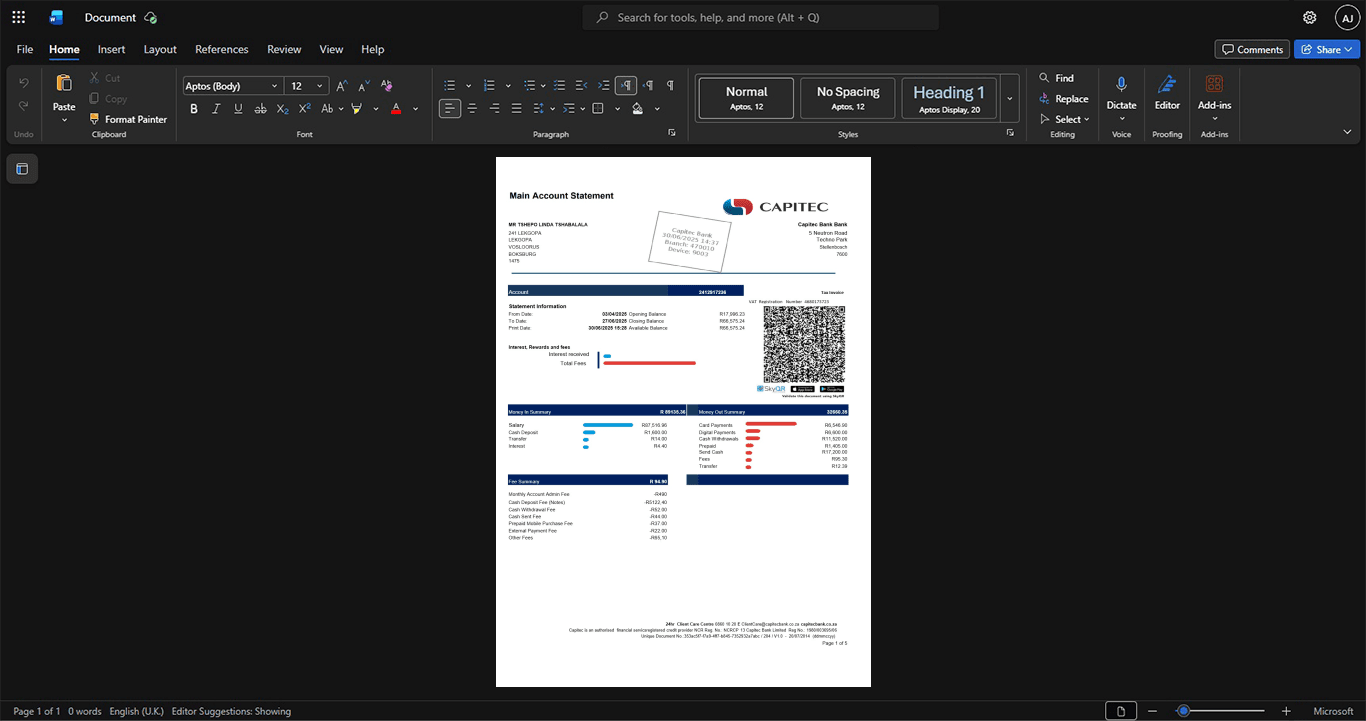Screen dimensions: 1366x721
Task: Click Find in the Editing group
Action: (1056, 78)
